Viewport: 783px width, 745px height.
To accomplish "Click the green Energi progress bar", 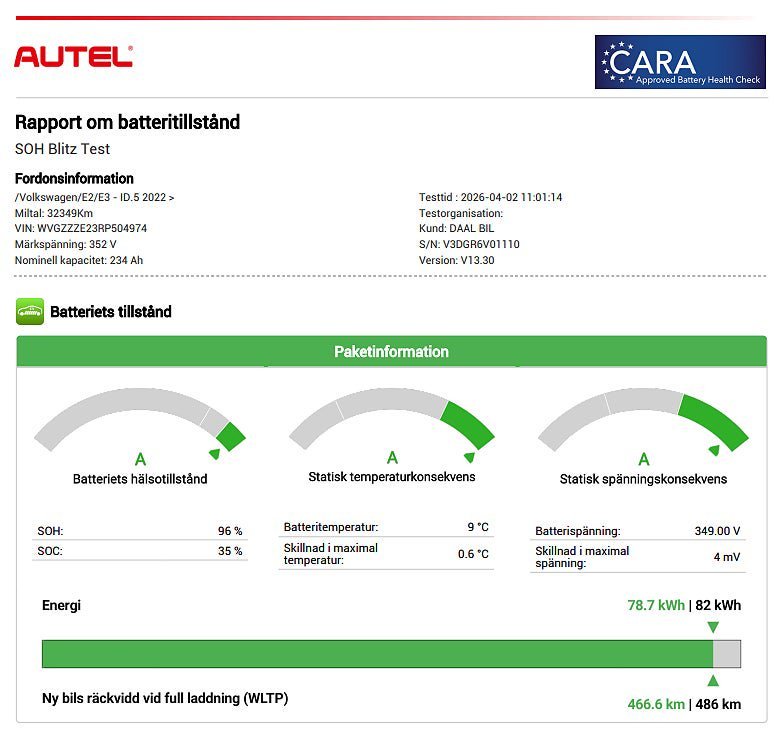I will (x=377, y=654).
